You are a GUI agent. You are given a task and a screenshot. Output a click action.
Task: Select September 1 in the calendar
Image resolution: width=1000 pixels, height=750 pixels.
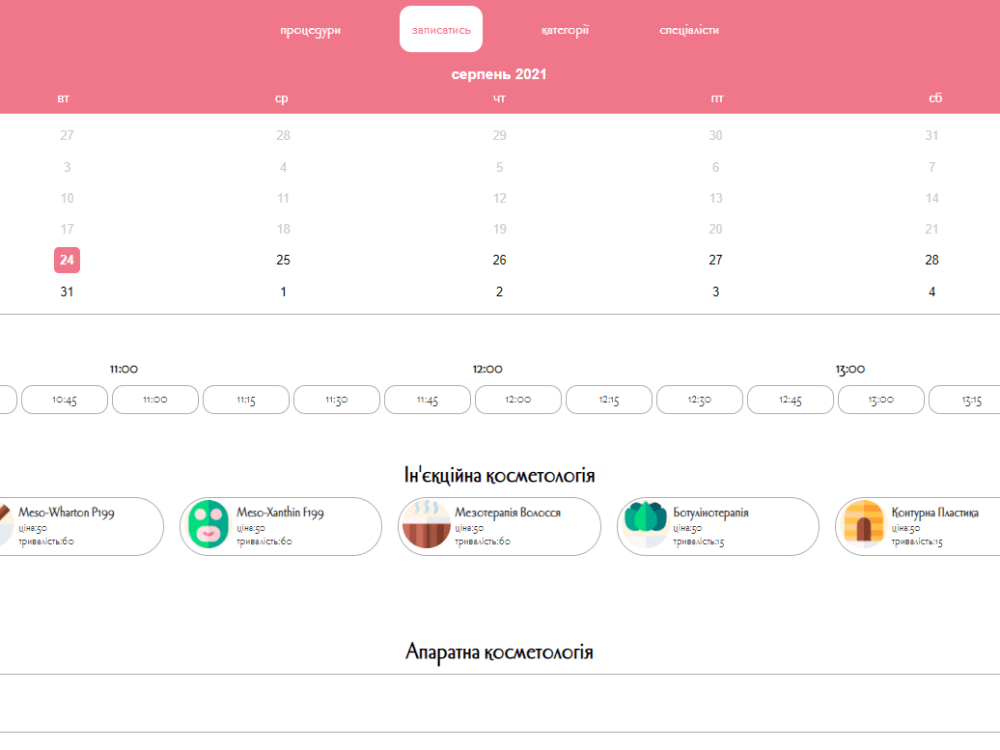pos(283,292)
